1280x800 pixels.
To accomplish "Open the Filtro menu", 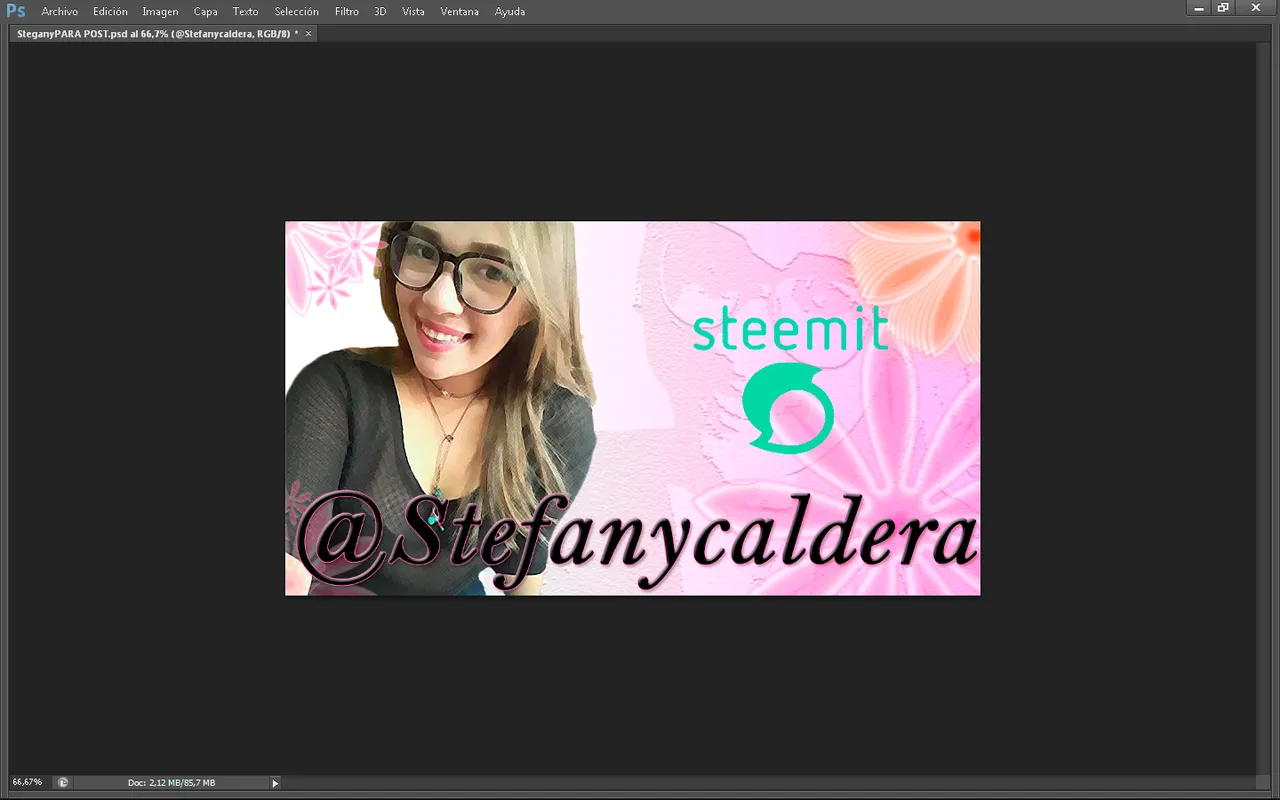I will coord(346,11).
